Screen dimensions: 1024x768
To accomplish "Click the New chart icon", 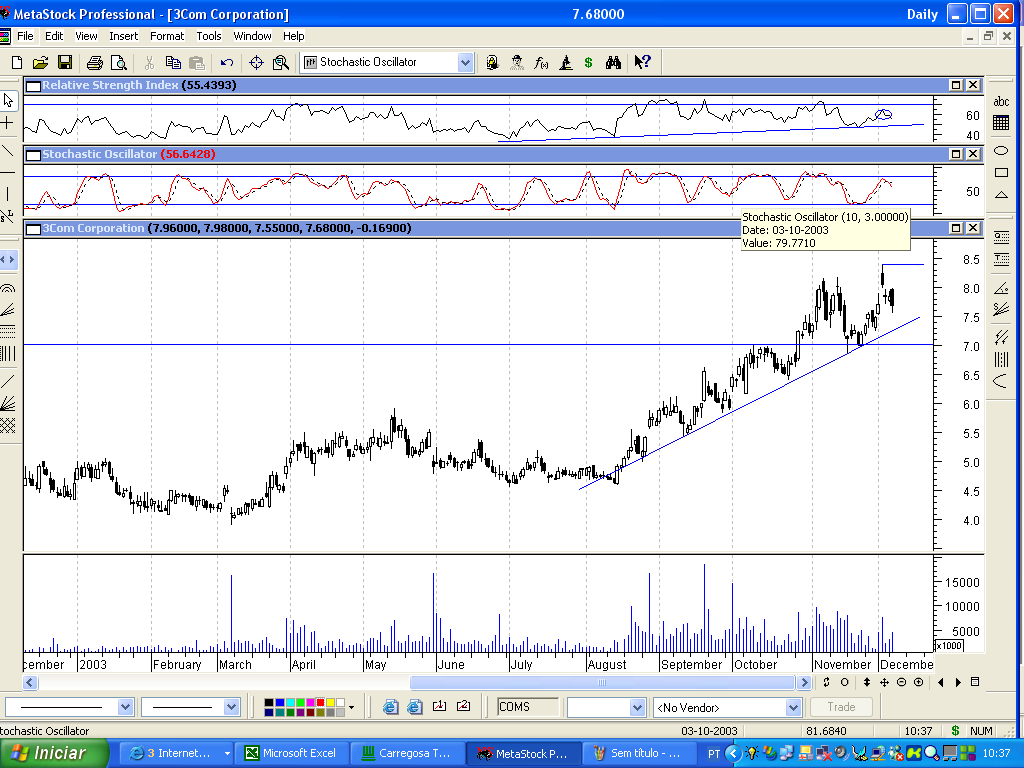I will 17,63.
